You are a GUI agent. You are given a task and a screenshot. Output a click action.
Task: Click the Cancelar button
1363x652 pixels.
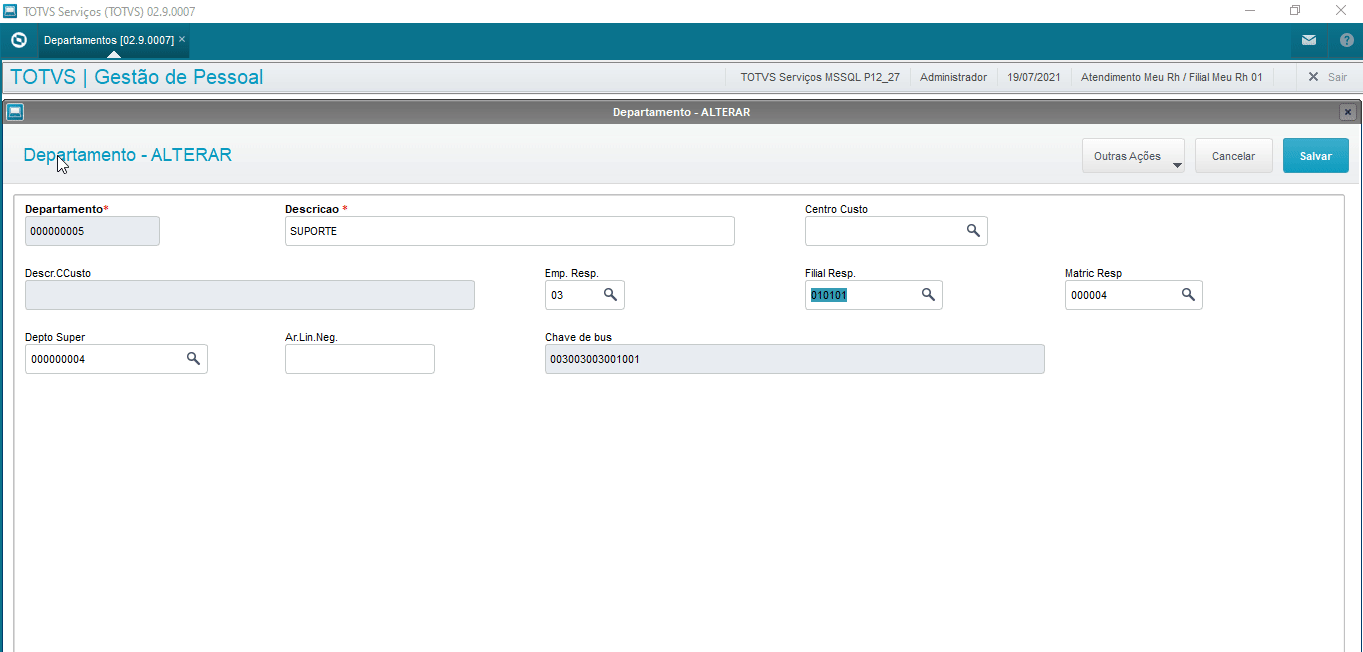tap(1233, 156)
